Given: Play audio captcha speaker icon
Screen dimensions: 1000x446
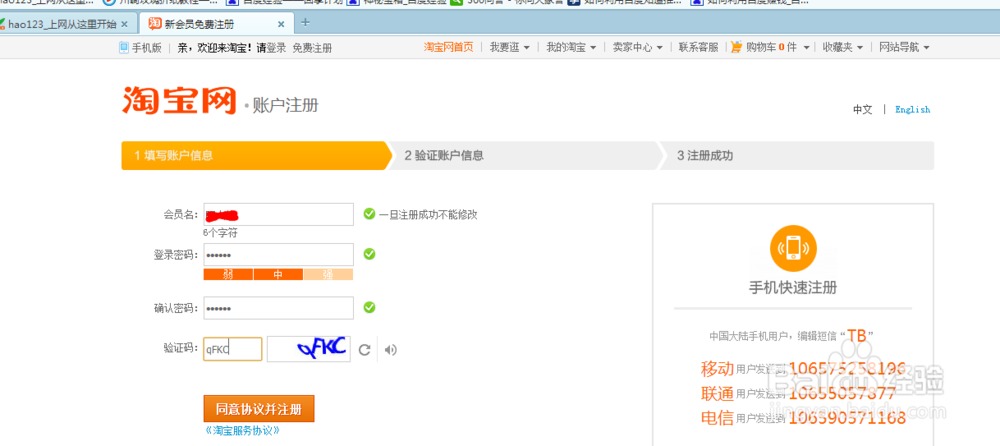Looking at the screenshot, I should tap(391, 350).
